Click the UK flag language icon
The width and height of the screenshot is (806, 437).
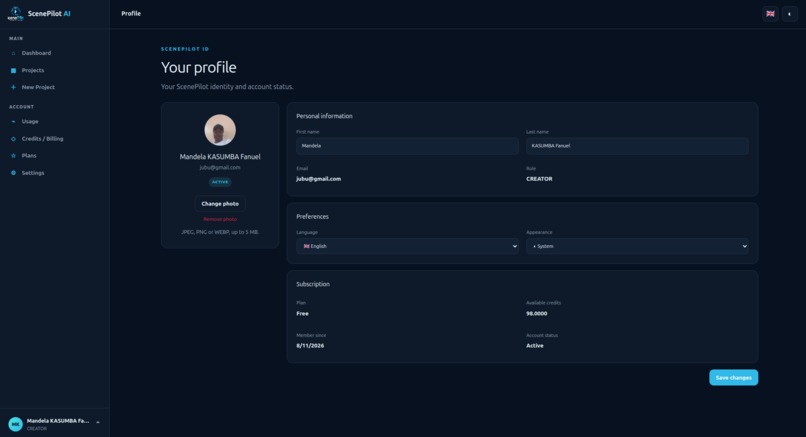(770, 14)
